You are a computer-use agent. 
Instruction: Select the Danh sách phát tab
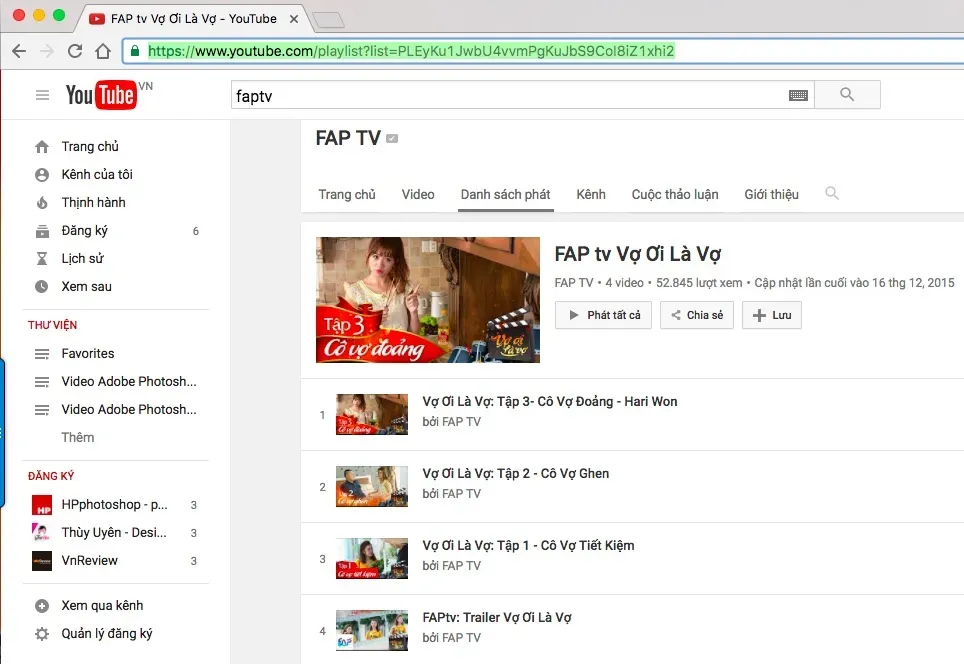pyautogui.click(x=505, y=194)
